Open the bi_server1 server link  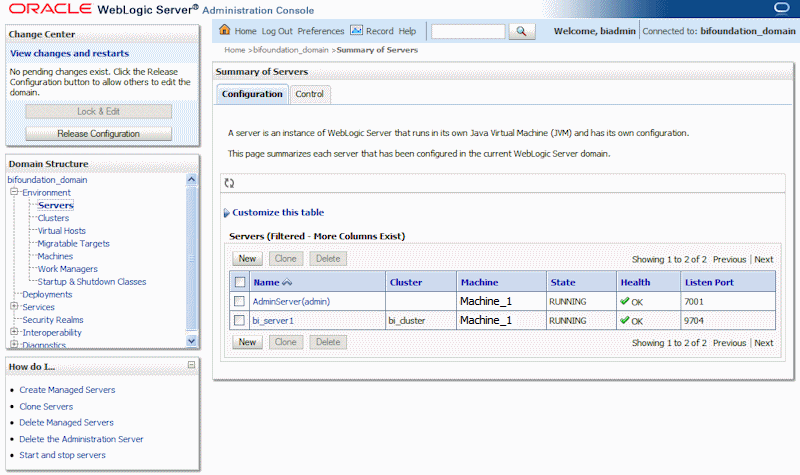[x=277, y=320]
